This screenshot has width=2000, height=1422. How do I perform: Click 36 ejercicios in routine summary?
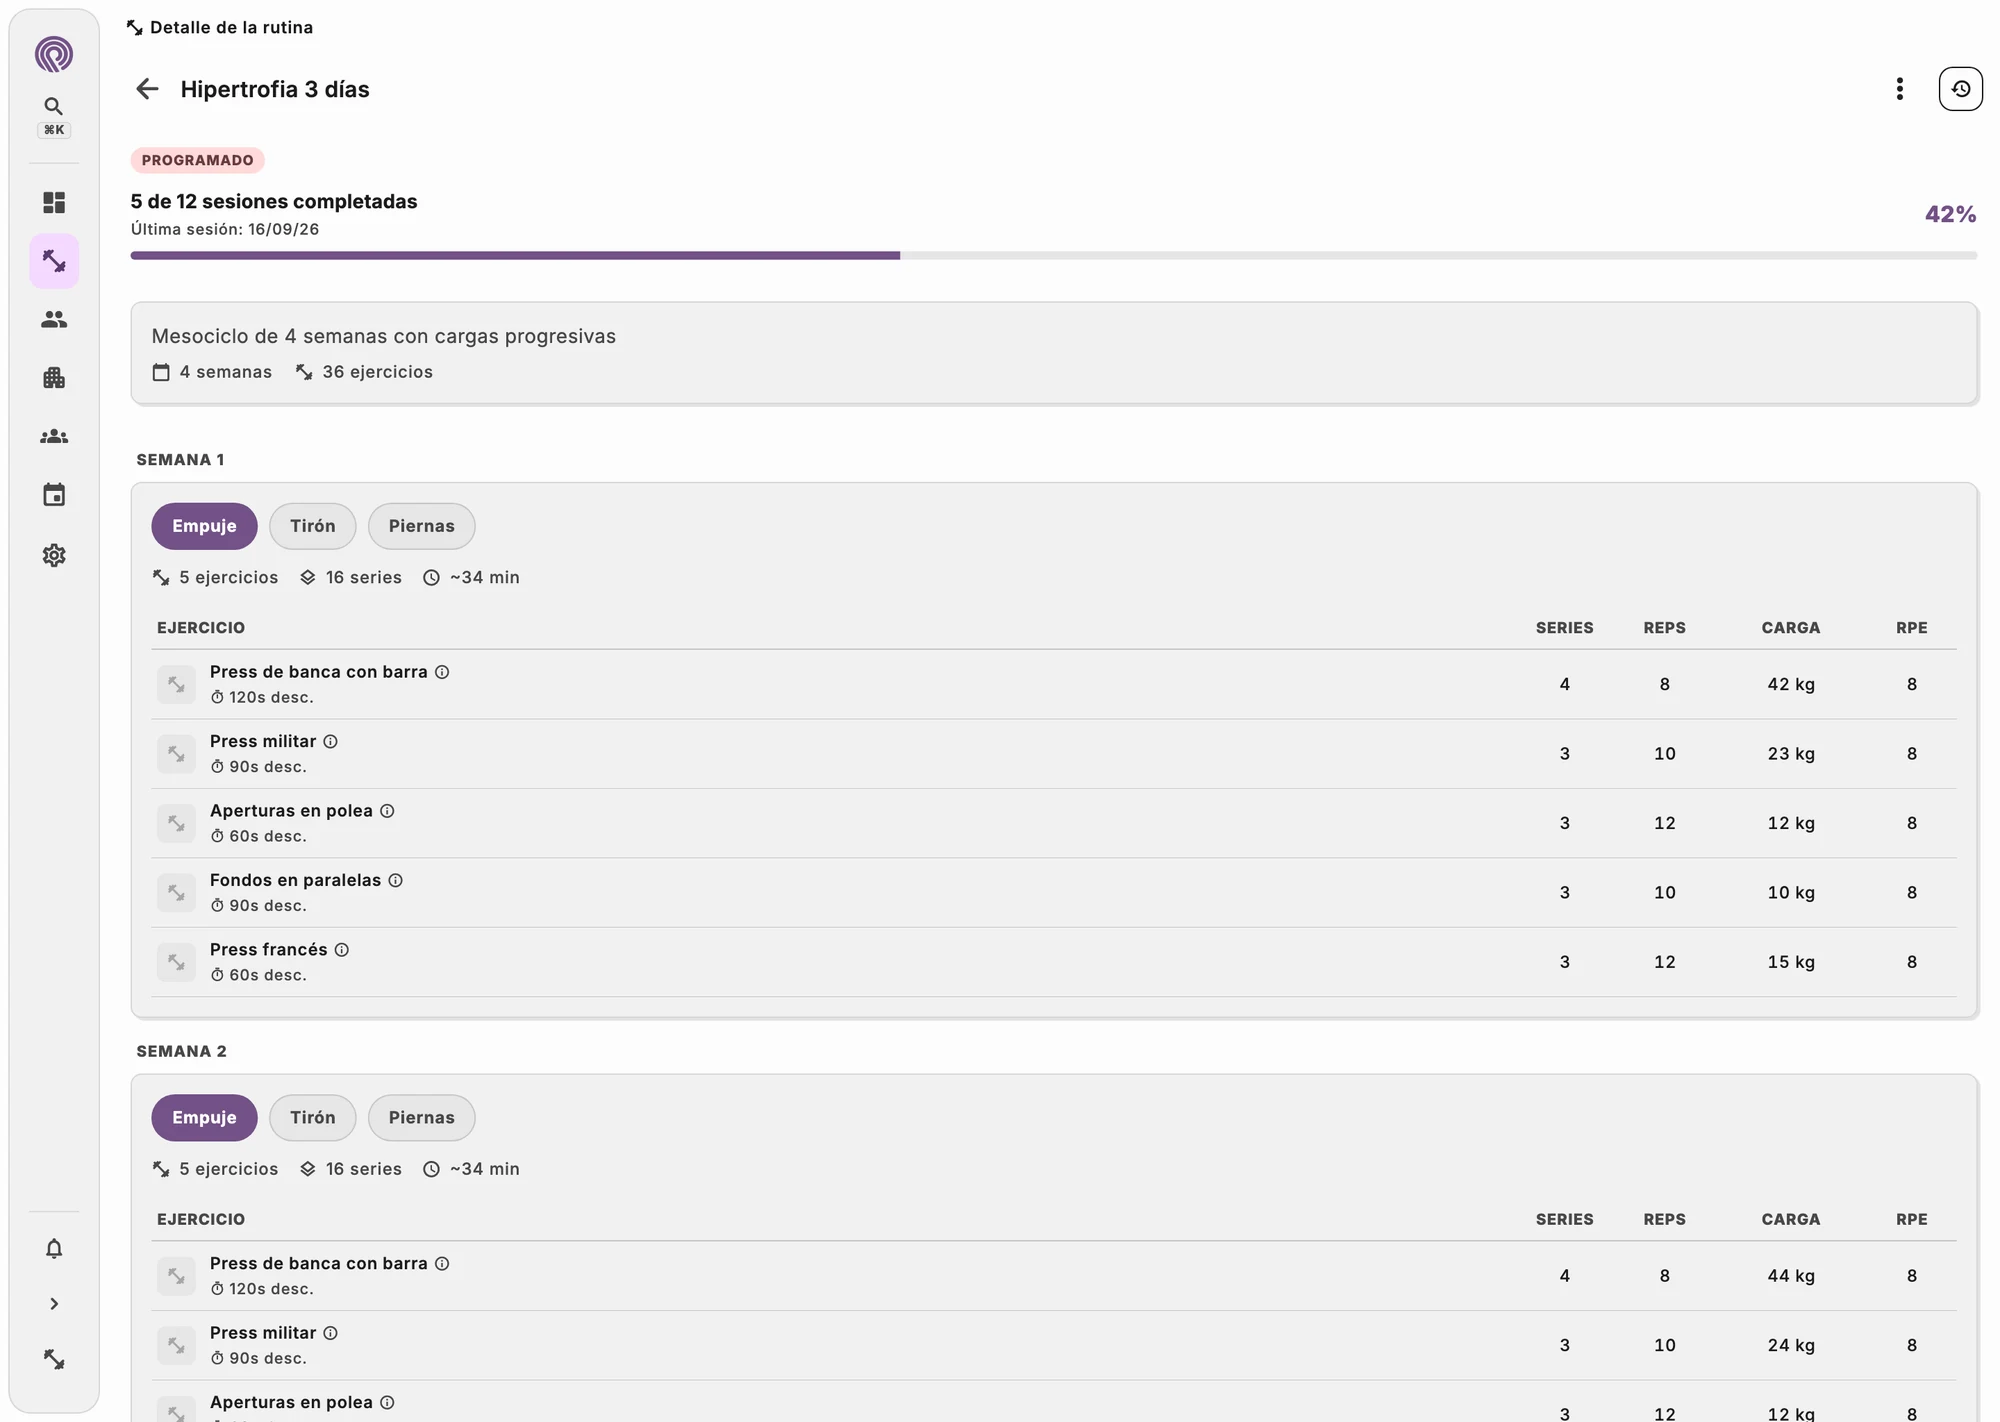(364, 372)
